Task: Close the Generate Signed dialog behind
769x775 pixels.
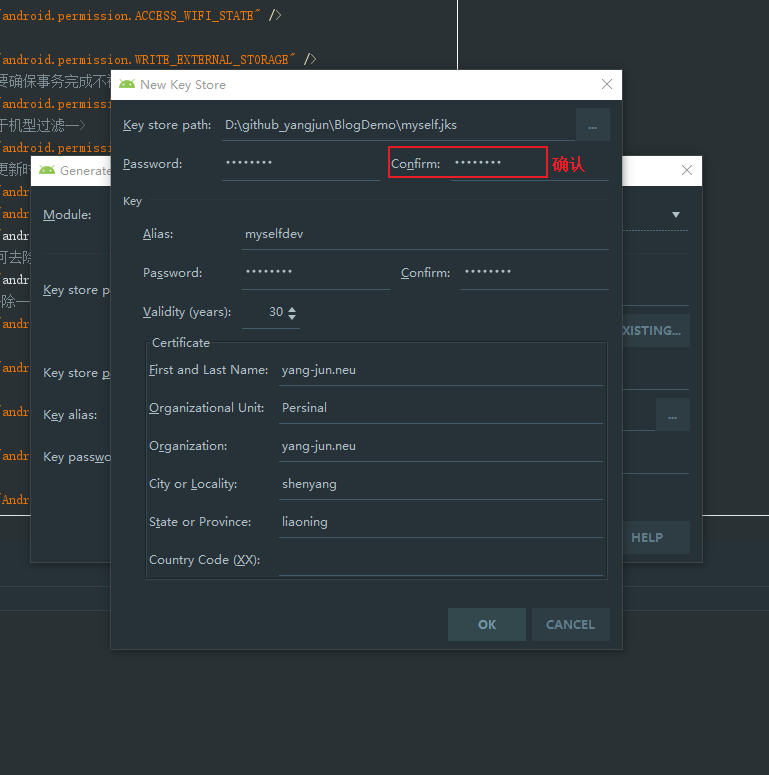Action: point(686,171)
